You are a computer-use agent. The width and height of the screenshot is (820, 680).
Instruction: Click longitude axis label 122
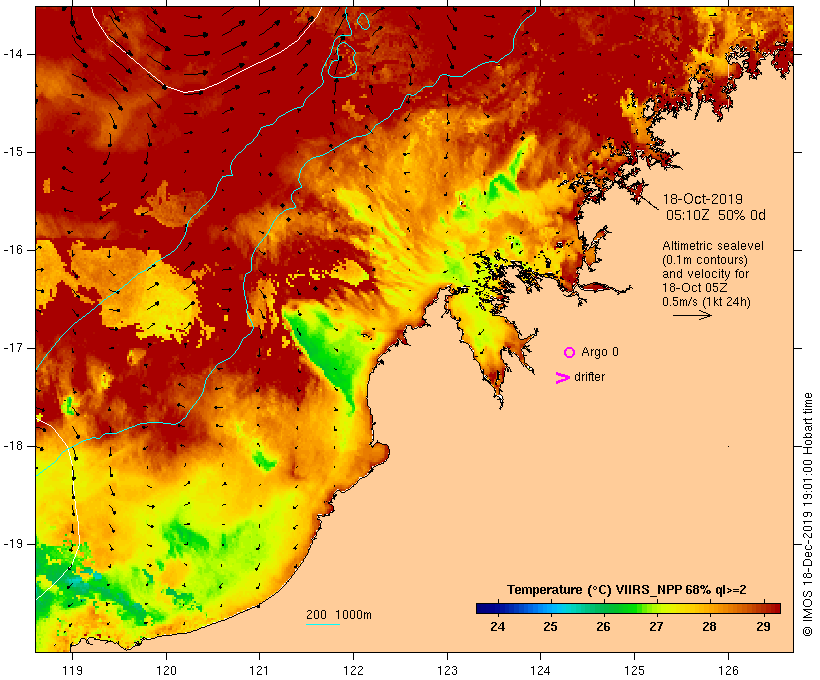353,670
